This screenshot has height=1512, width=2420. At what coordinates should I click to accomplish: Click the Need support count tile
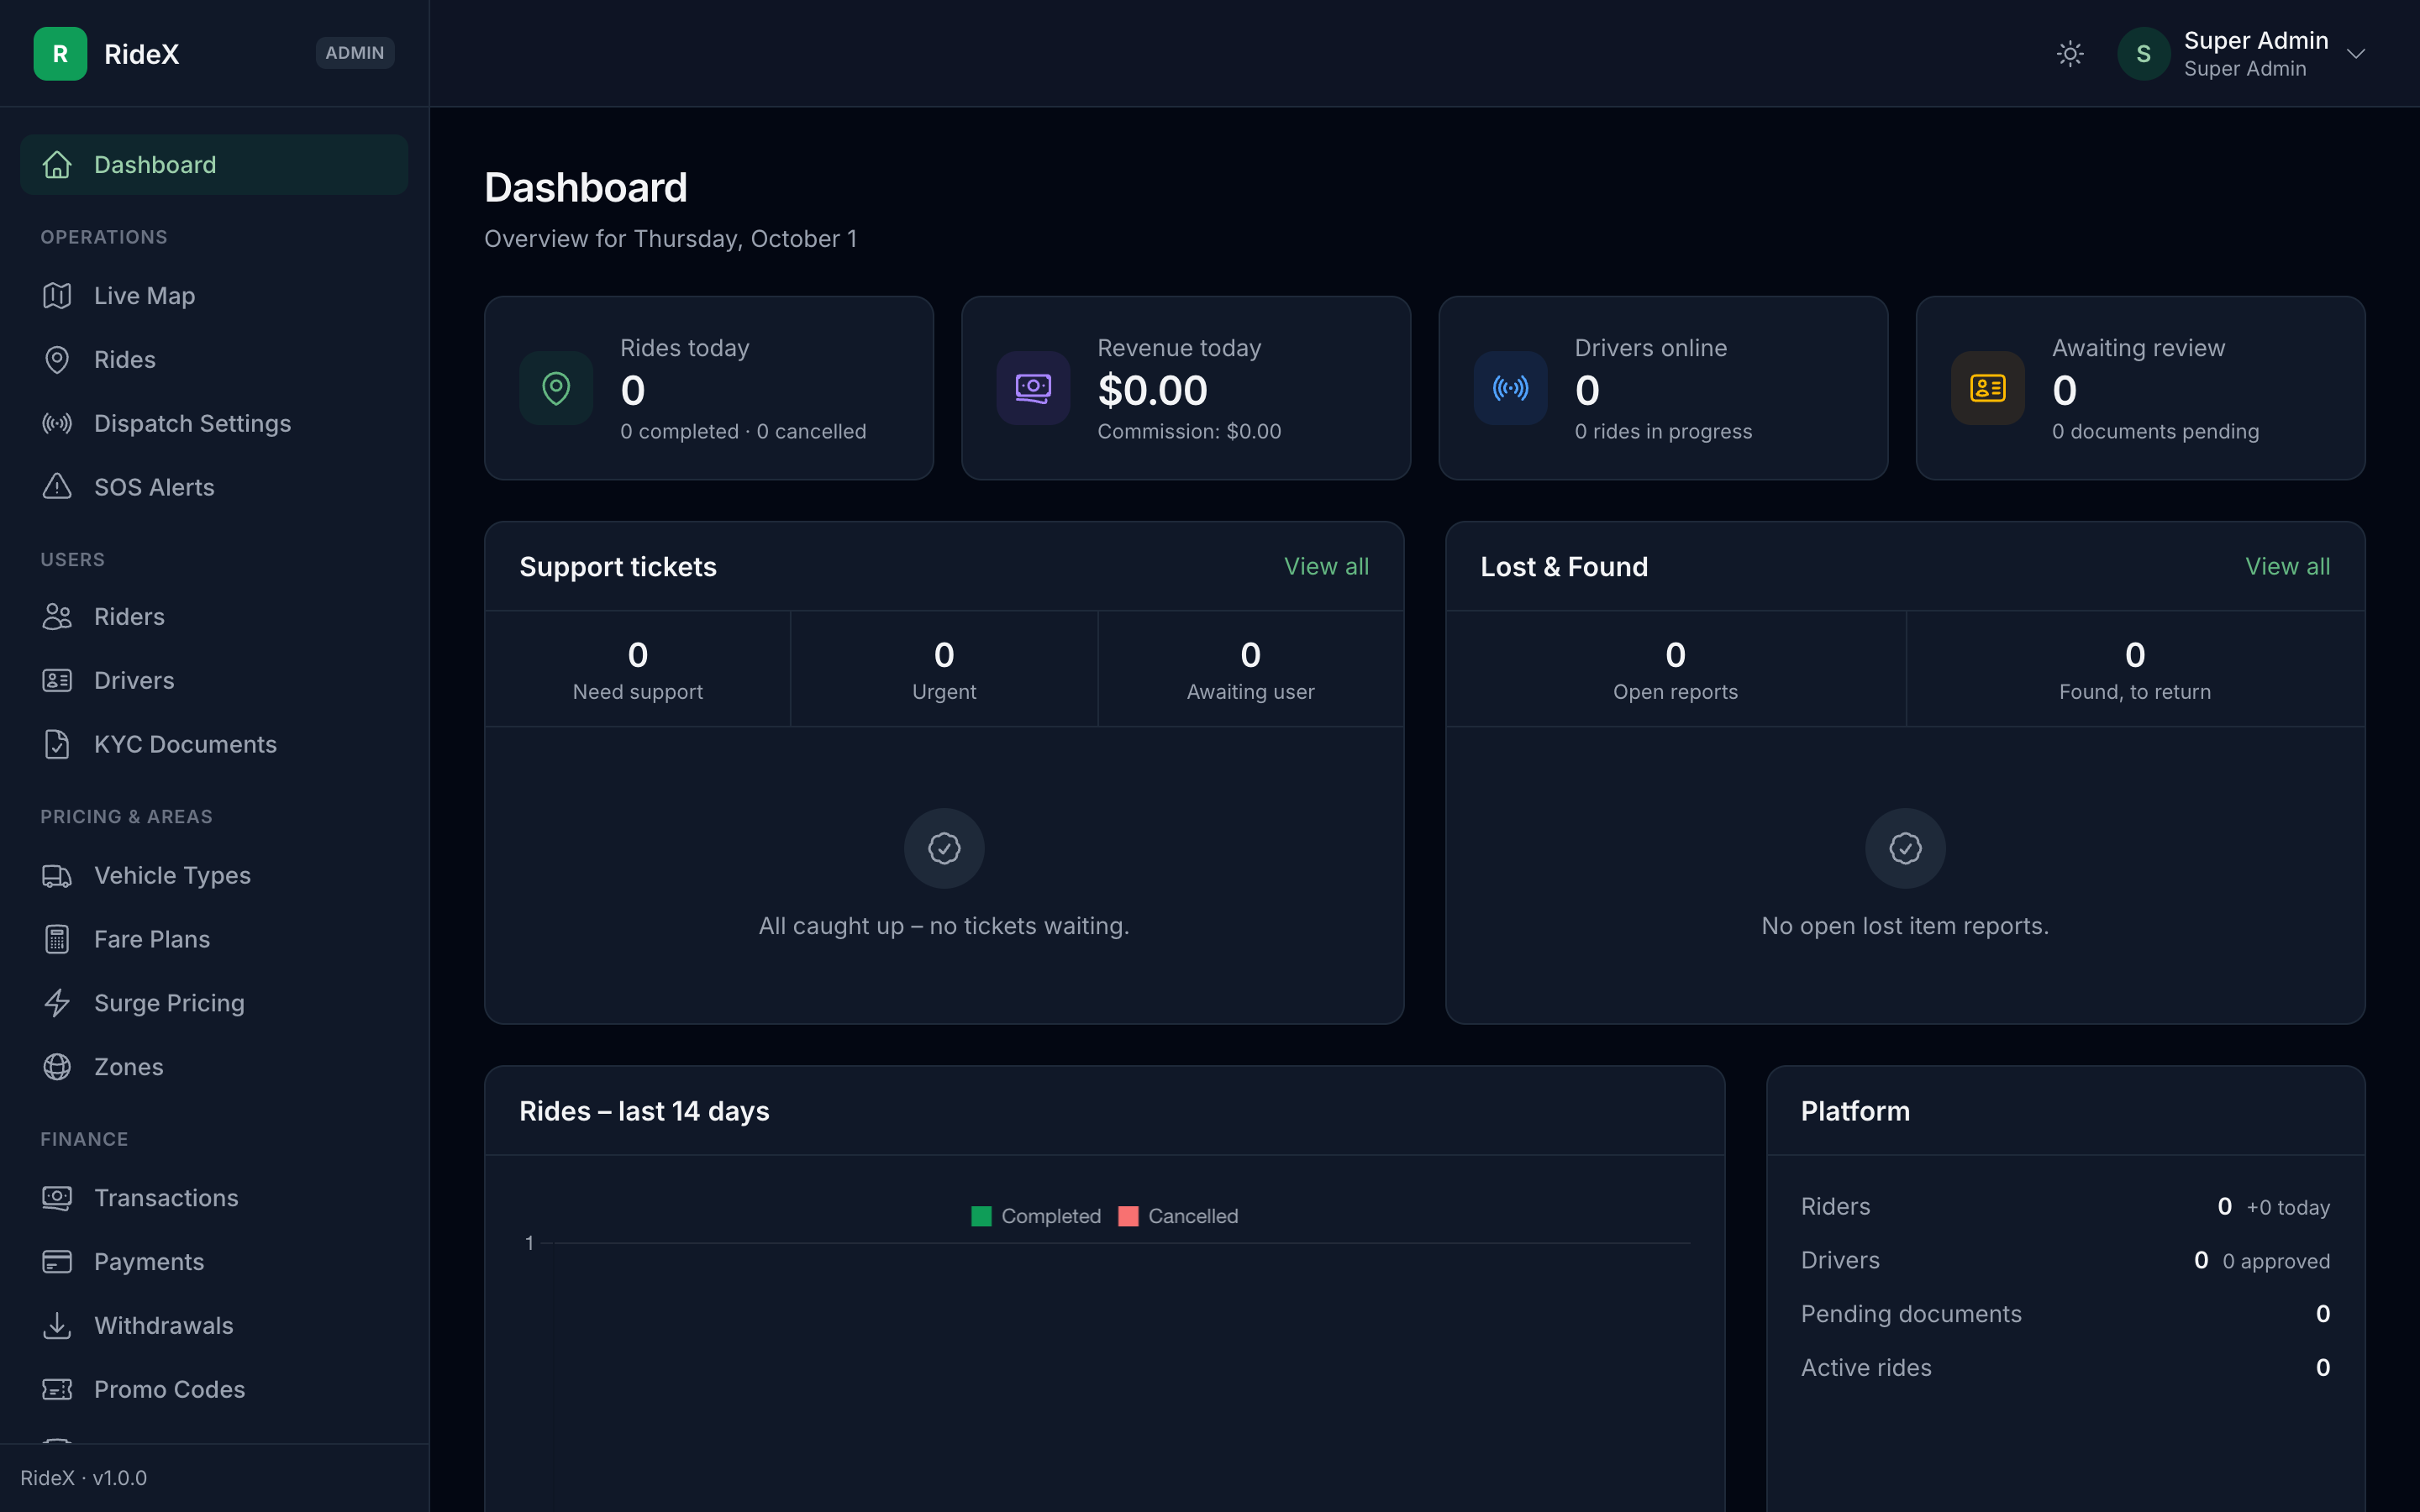click(x=638, y=669)
